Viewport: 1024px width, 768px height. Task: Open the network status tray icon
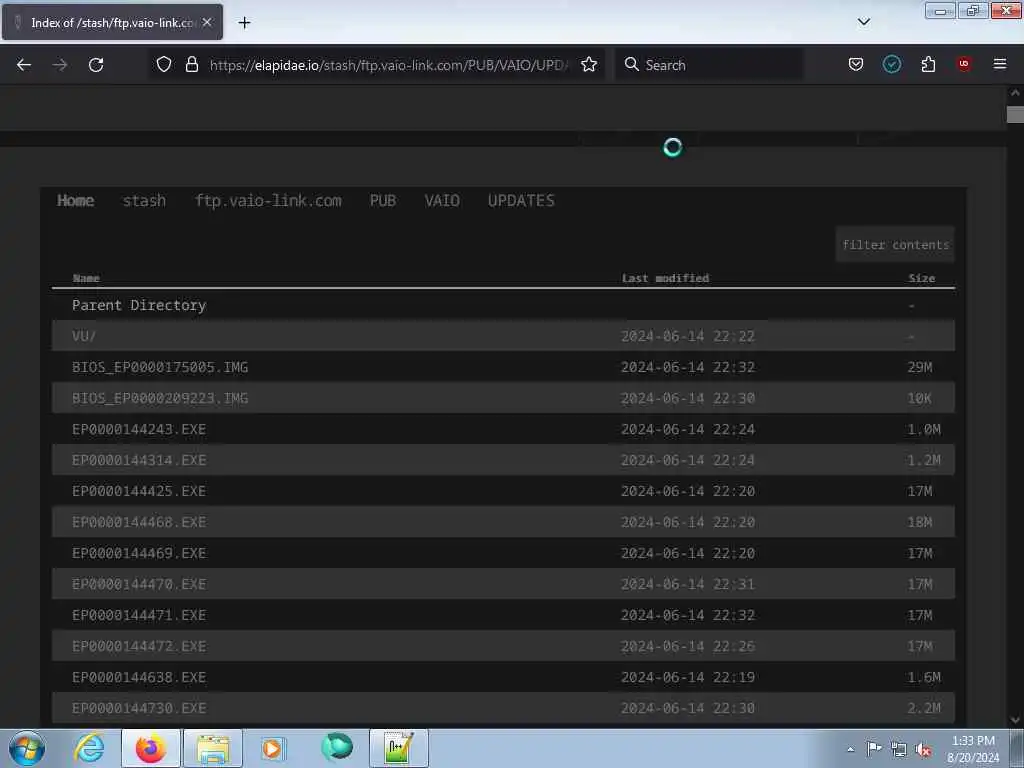point(899,750)
